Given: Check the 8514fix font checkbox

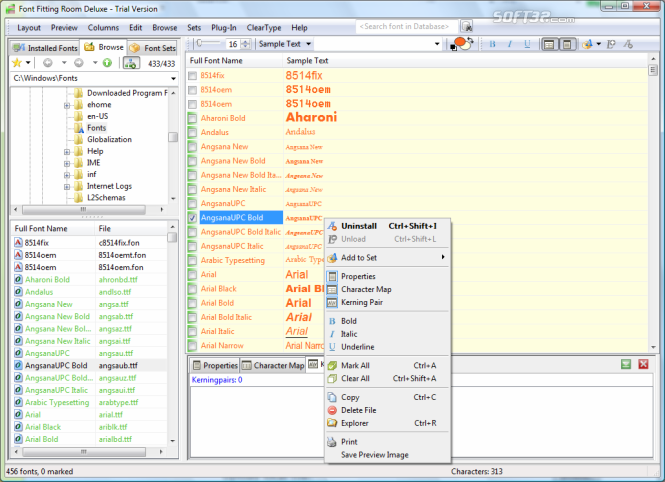Looking at the screenshot, I should coord(193,75).
